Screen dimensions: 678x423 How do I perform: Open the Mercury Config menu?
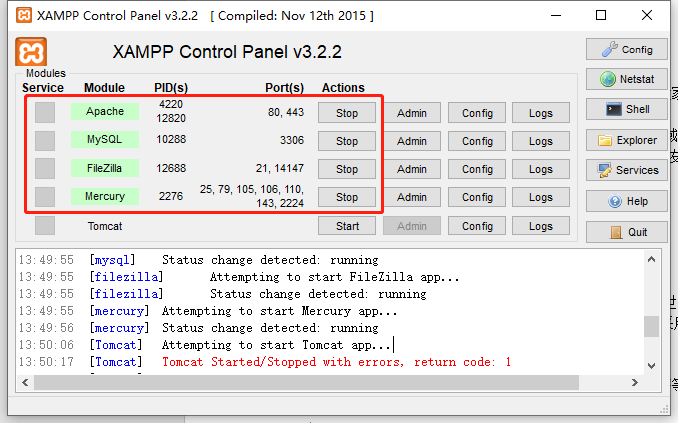coord(477,197)
